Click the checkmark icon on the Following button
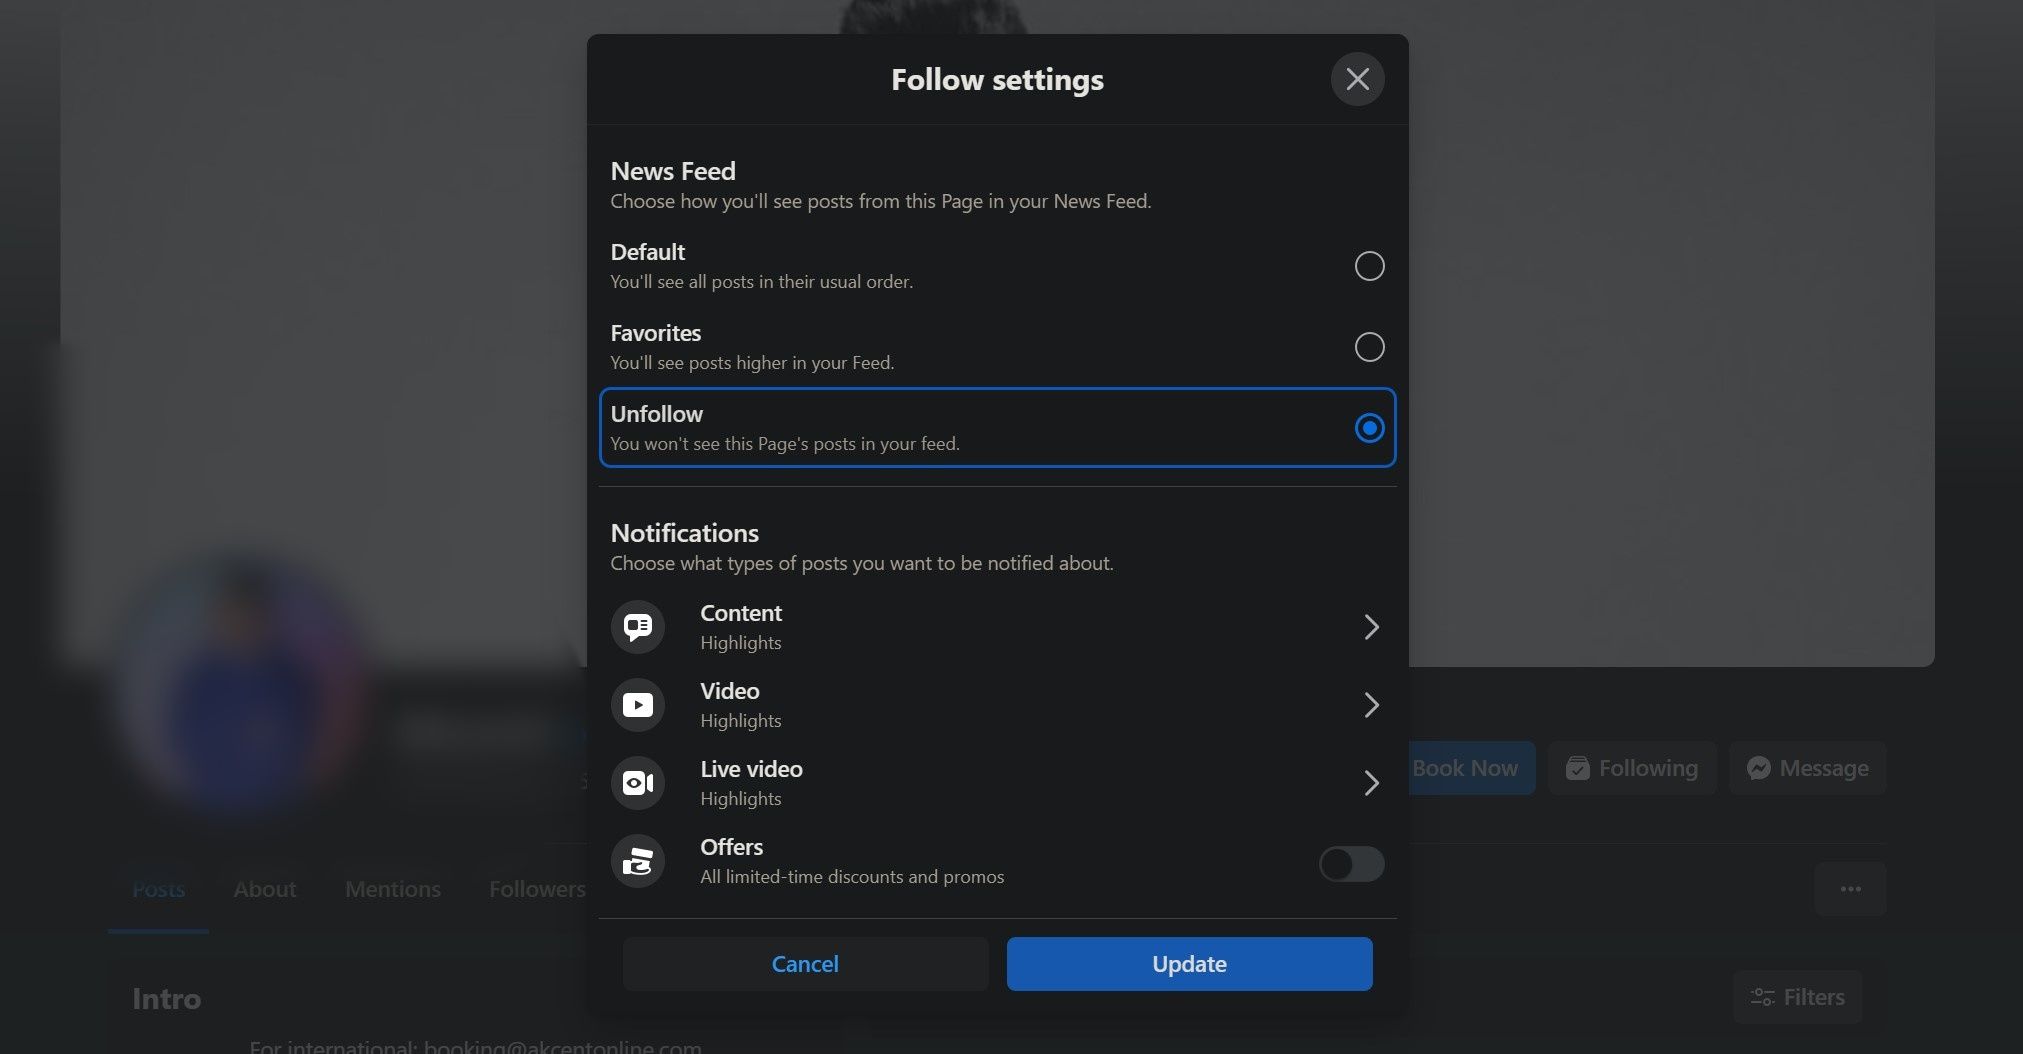 click(x=1578, y=768)
